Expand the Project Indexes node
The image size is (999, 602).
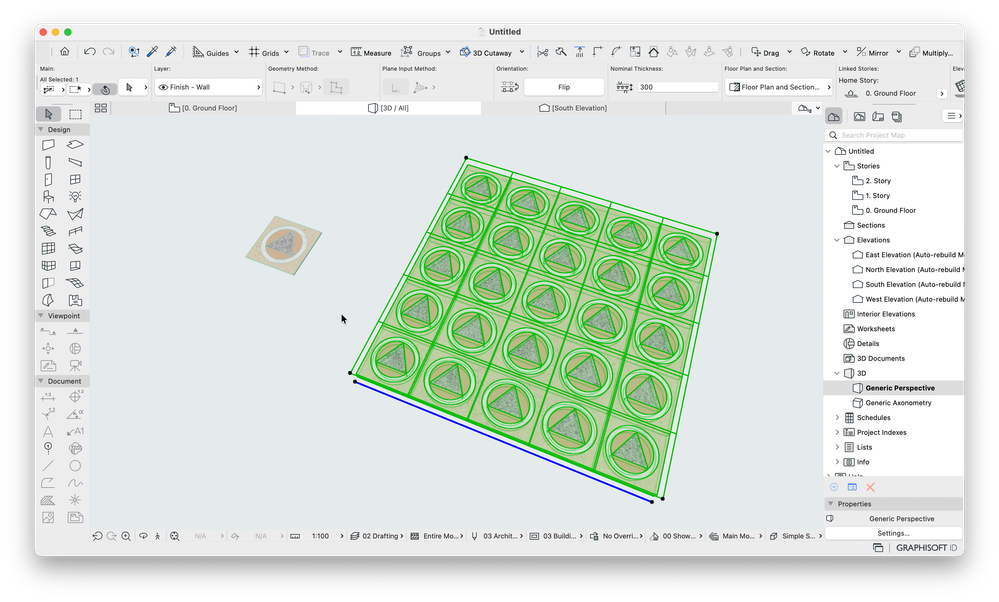coord(837,433)
